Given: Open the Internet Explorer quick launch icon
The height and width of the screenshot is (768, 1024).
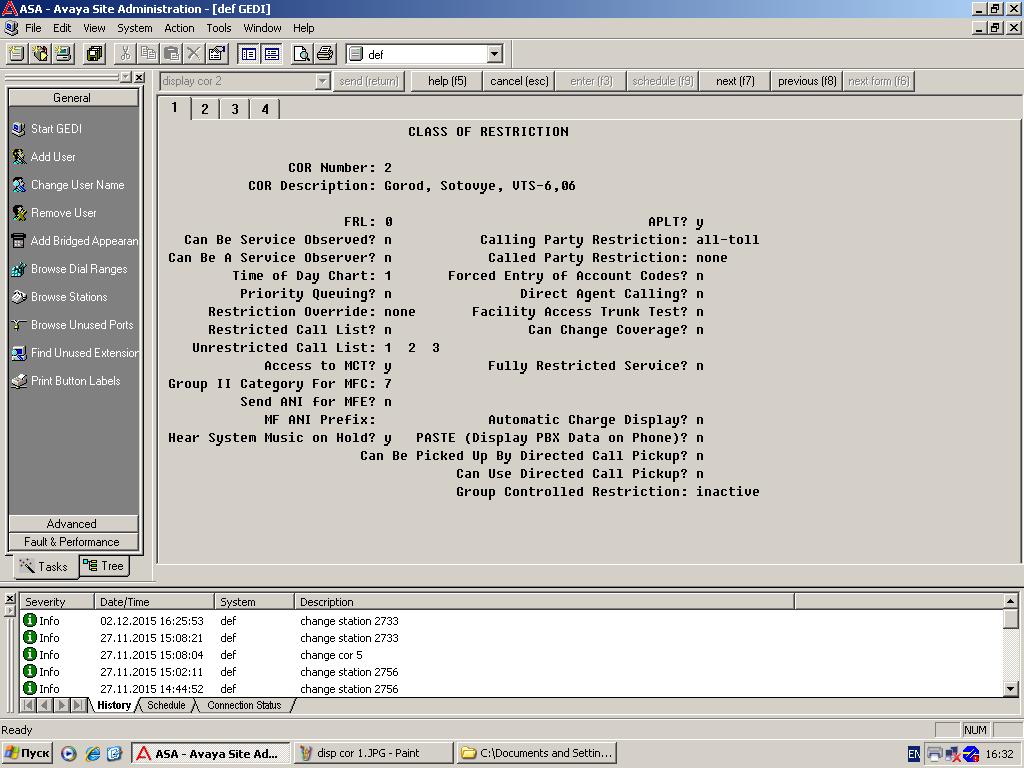Looking at the screenshot, I should (93, 753).
